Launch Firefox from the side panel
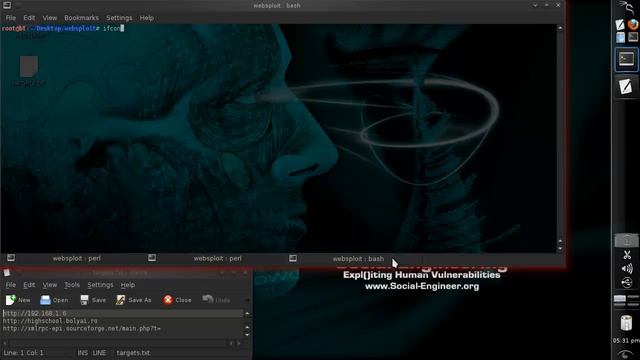The width and height of the screenshot is (640, 360). pos(633,25)
